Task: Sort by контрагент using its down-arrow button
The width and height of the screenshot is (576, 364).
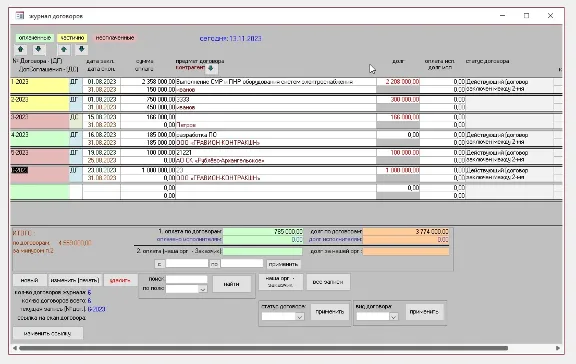Action: [211, 69]
